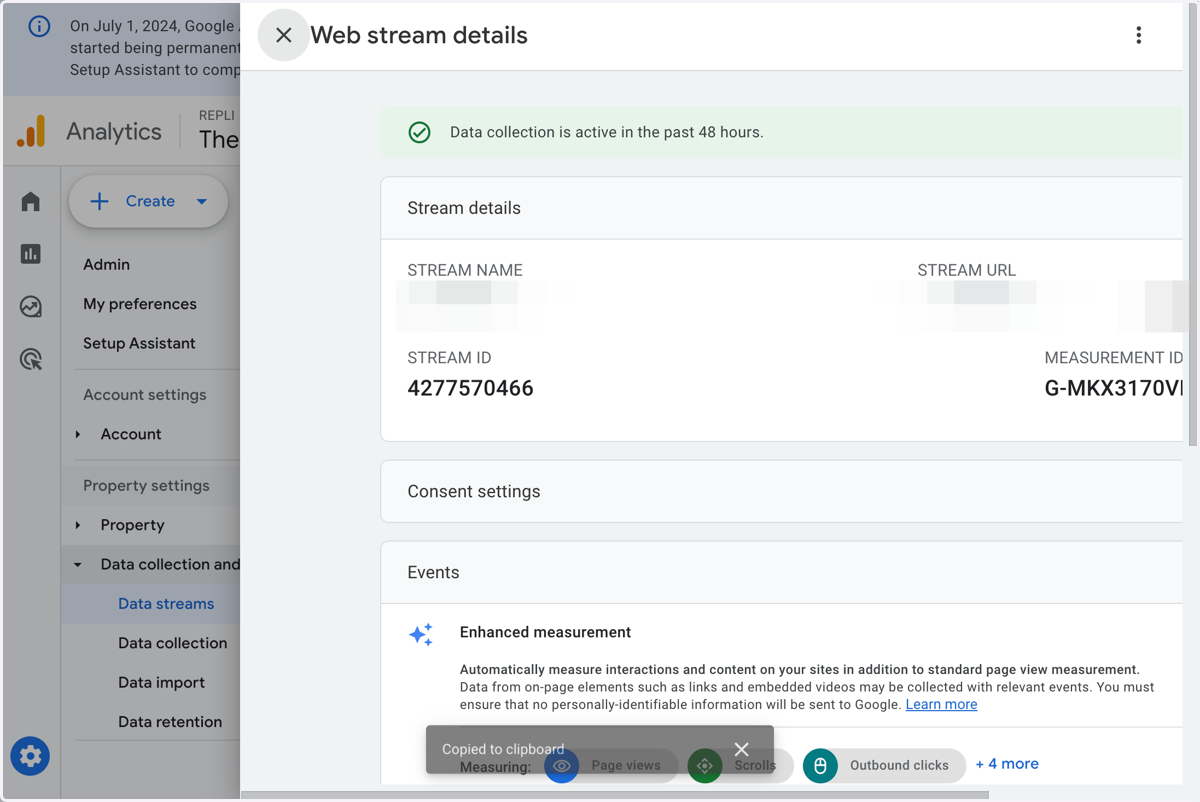Open Data retention settings
Image resolution: width=1200 pixels, height=802 pixels.
[170, 721]
